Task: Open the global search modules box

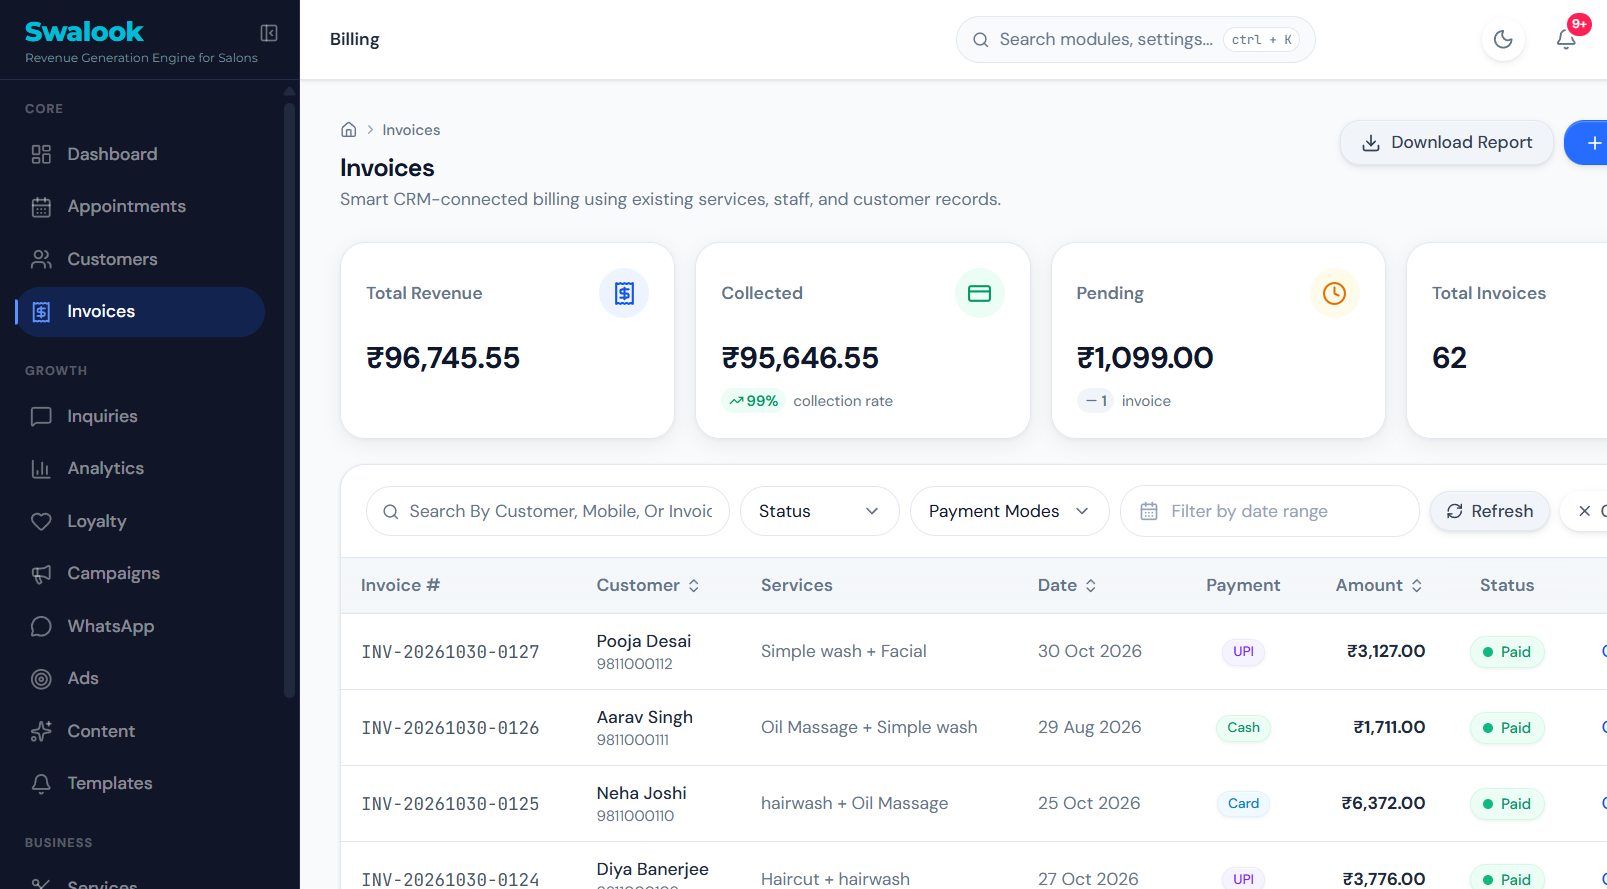Action: (x=1136, y=40)
